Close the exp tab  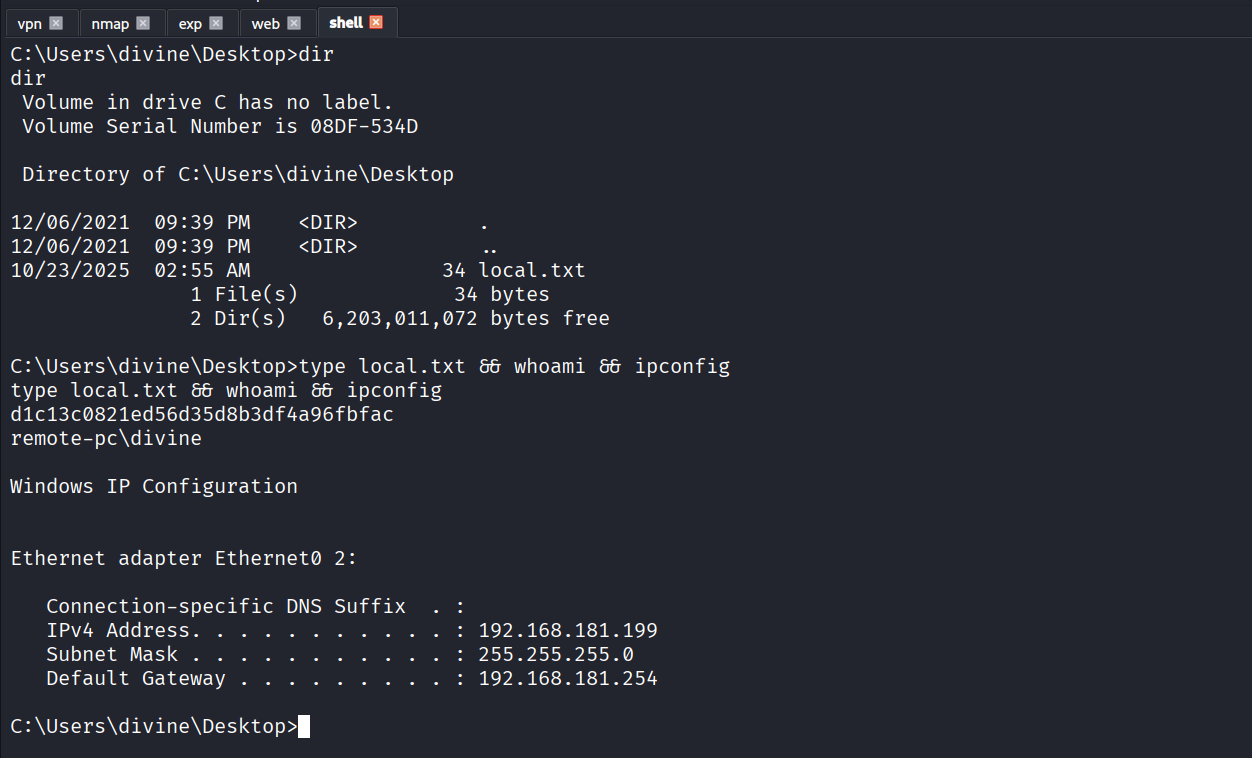pos(216,23)
